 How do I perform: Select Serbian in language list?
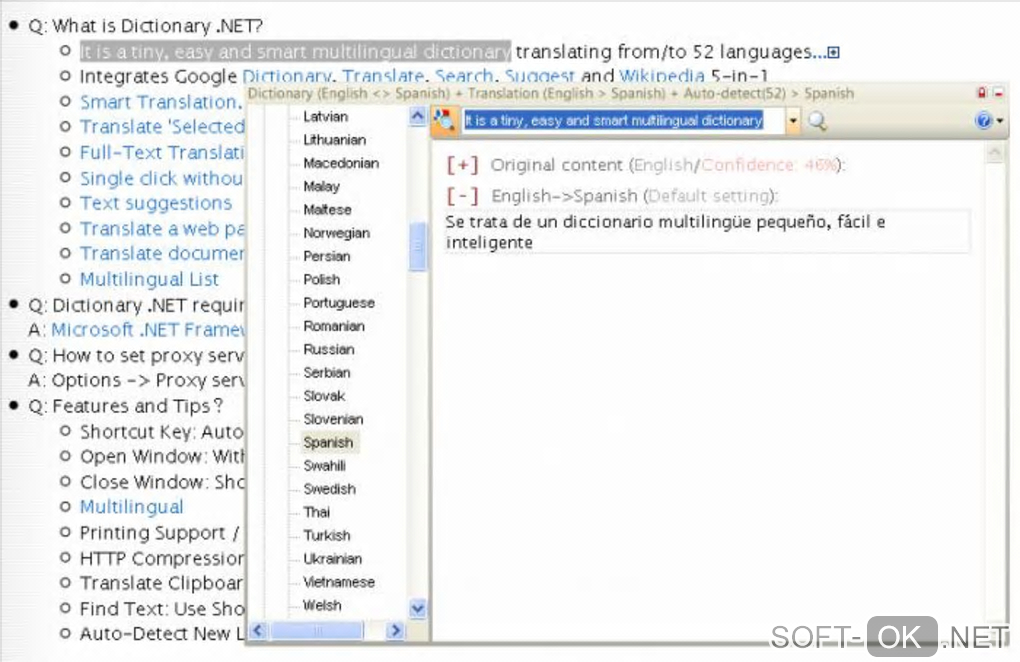(x=327, y=373)
